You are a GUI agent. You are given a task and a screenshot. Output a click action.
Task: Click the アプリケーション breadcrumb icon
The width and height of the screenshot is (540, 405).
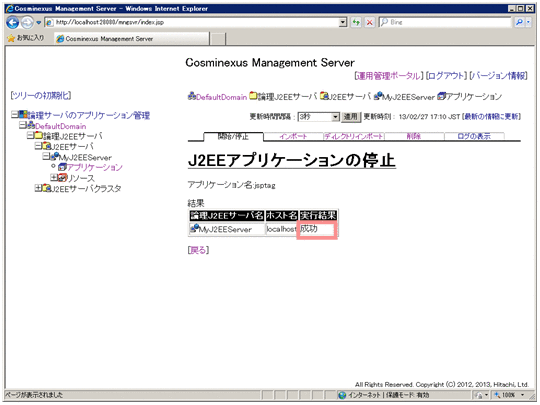441,96
